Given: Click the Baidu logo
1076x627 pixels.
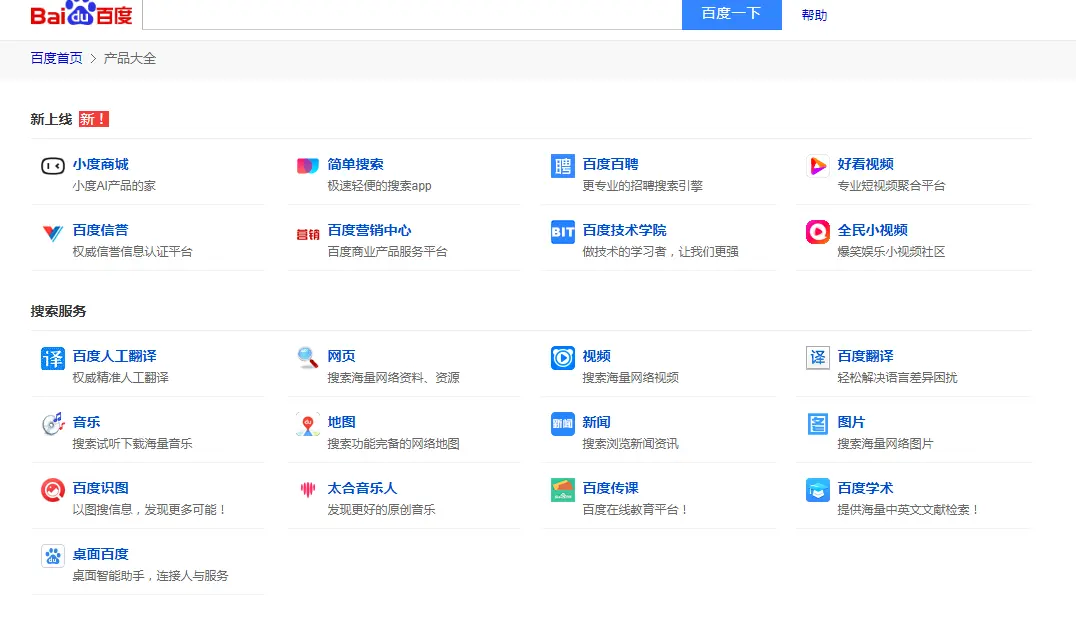Looking at the screenshot, I should (81, 14).
